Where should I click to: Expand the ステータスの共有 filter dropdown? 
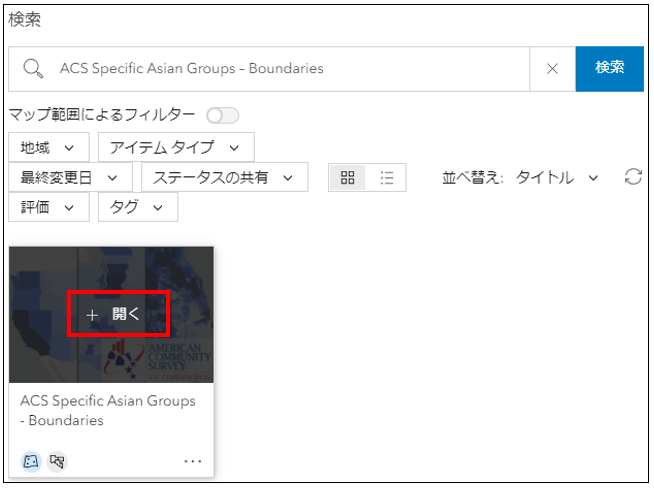(224, 178)
